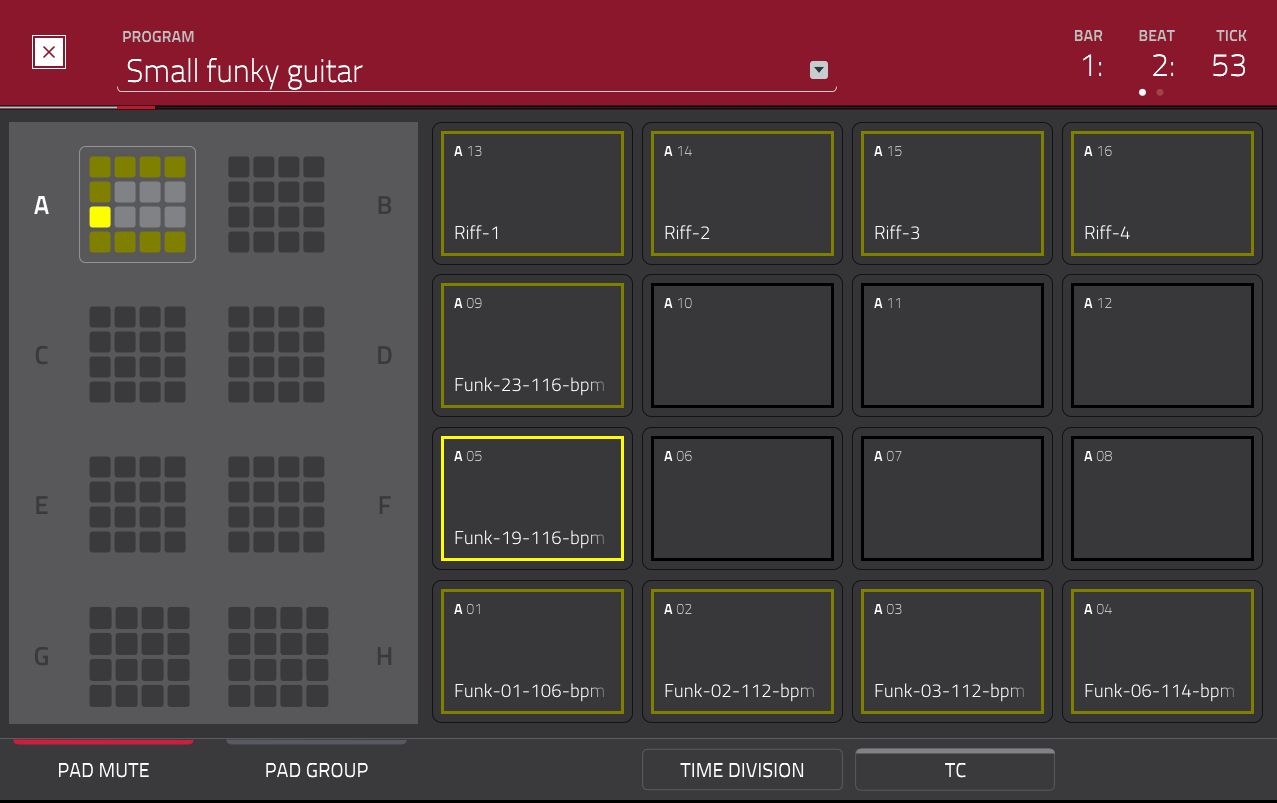The image size is (1277, 803).
Task: Select pad bank D mini grid
Action: (x=276, y=355)
